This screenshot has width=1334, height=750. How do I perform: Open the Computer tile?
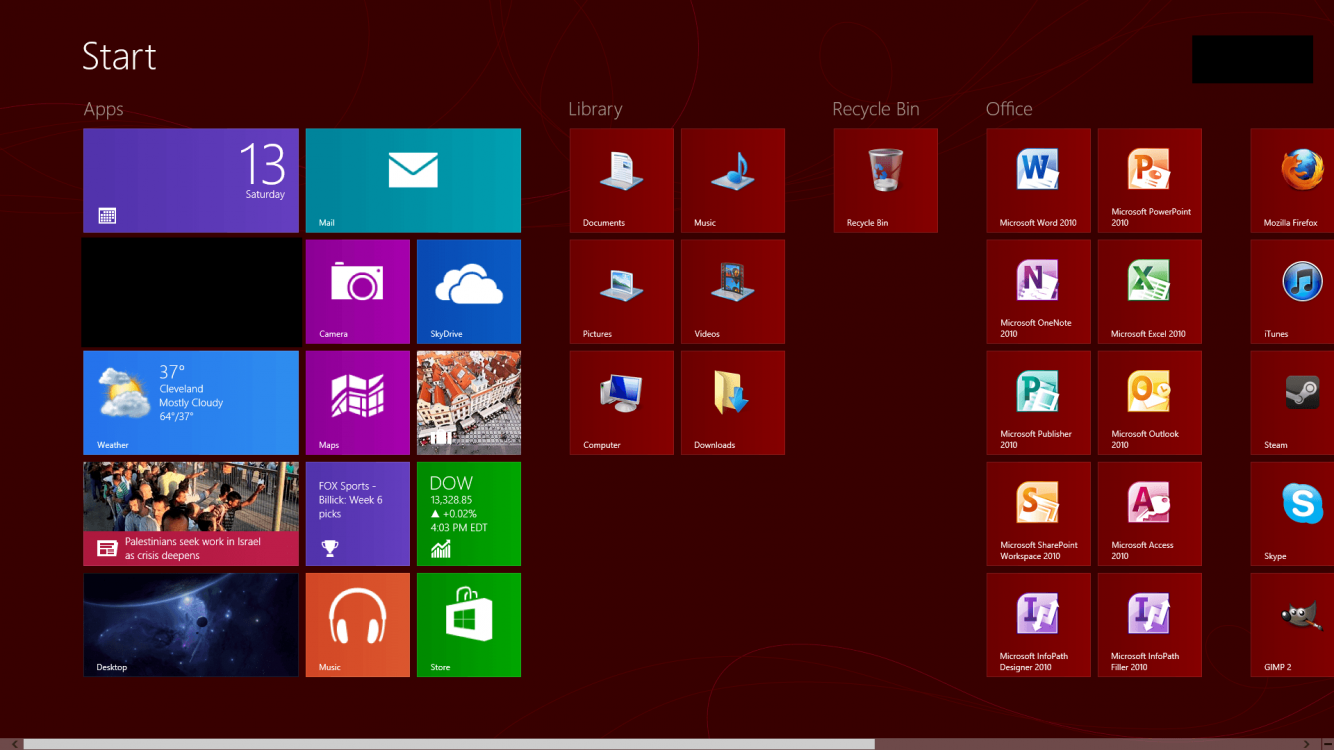tap(621, 402)
